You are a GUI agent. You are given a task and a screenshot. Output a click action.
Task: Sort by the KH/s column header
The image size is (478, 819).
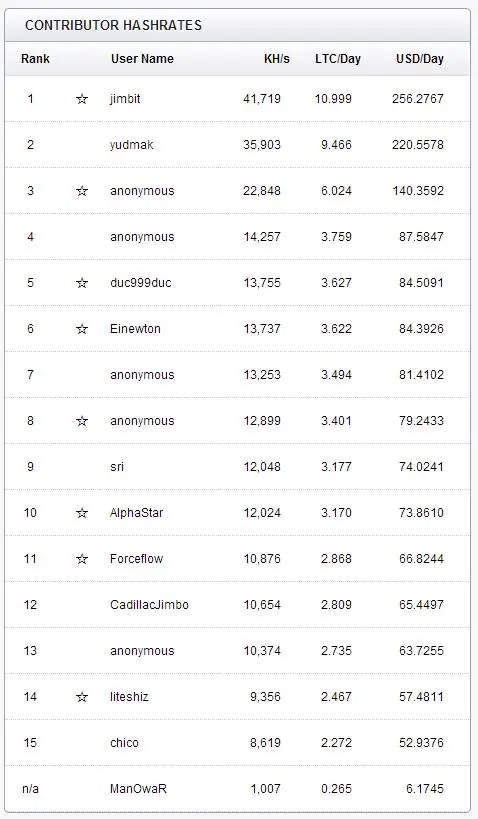(276, 58)
